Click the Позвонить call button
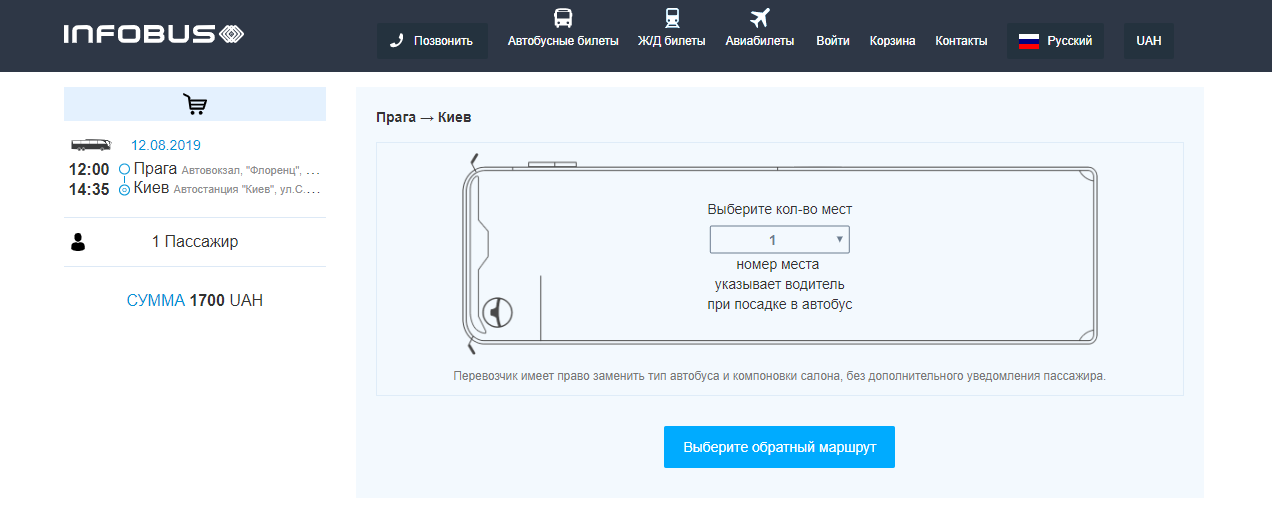Screen dimensions: 1272x506 pyautogui.click(x=432, y=41)
